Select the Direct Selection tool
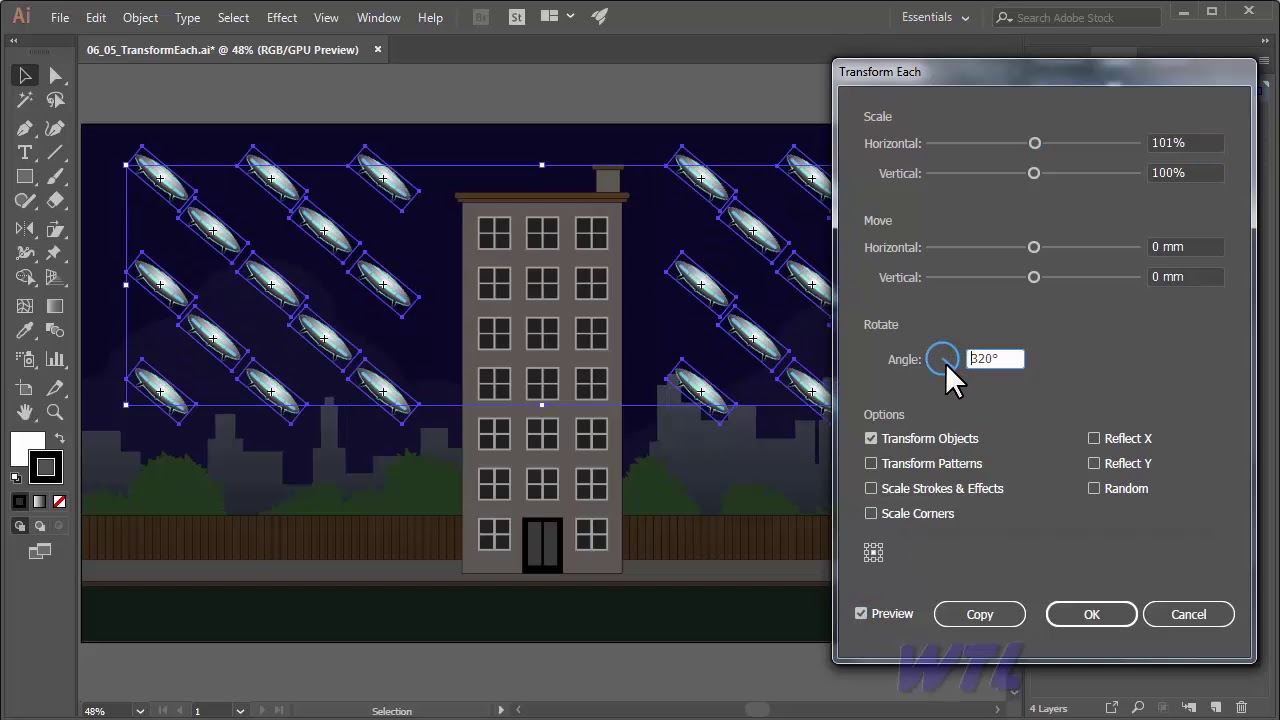1280x720 pixels. click(55, 75)
